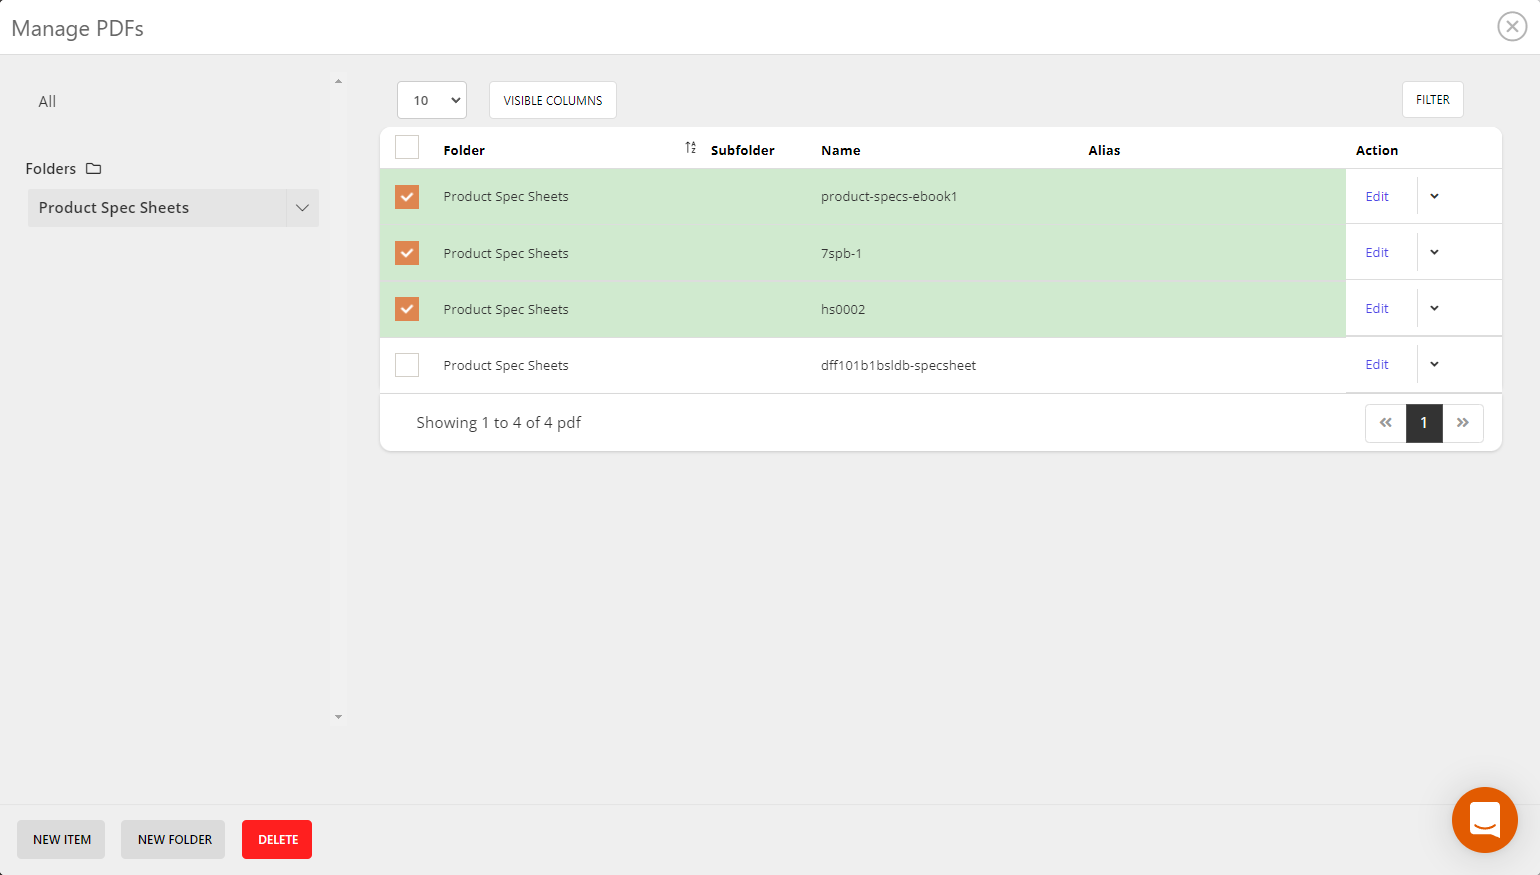Open action dropdown arrow for product-specs-ebook1
This screenshot has height=875, width=1540.
pyautogui.click(x=1434, y=197)
